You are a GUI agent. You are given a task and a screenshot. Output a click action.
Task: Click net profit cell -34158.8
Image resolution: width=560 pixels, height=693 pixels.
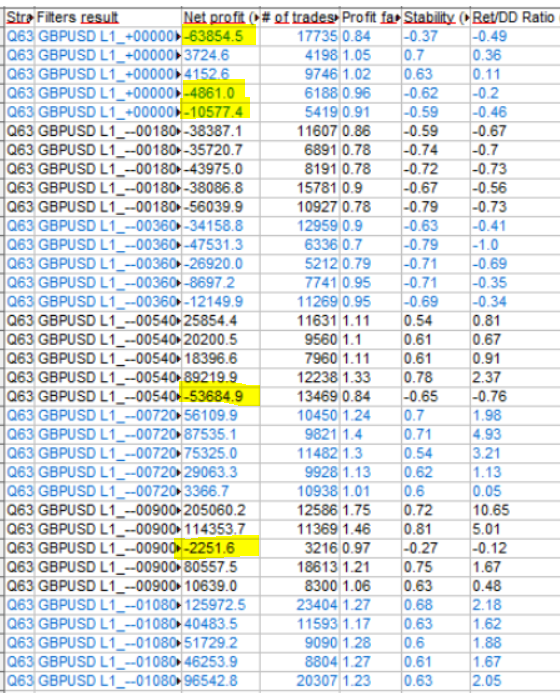[x=220, y=226]
